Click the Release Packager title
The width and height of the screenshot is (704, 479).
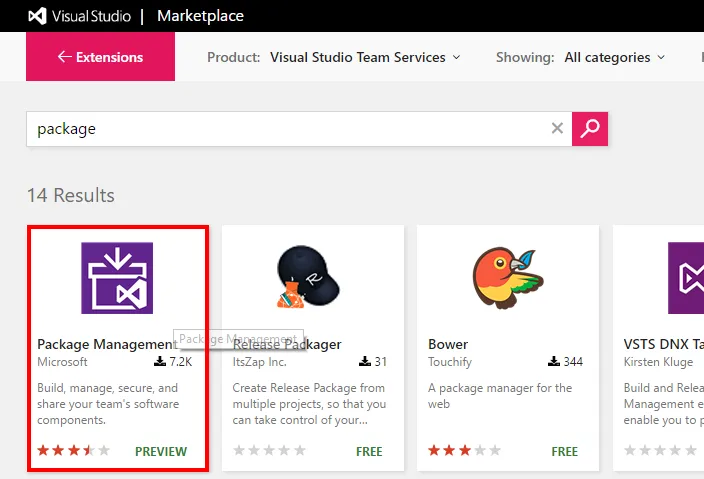pyautogui.click(x=287, y=344)
